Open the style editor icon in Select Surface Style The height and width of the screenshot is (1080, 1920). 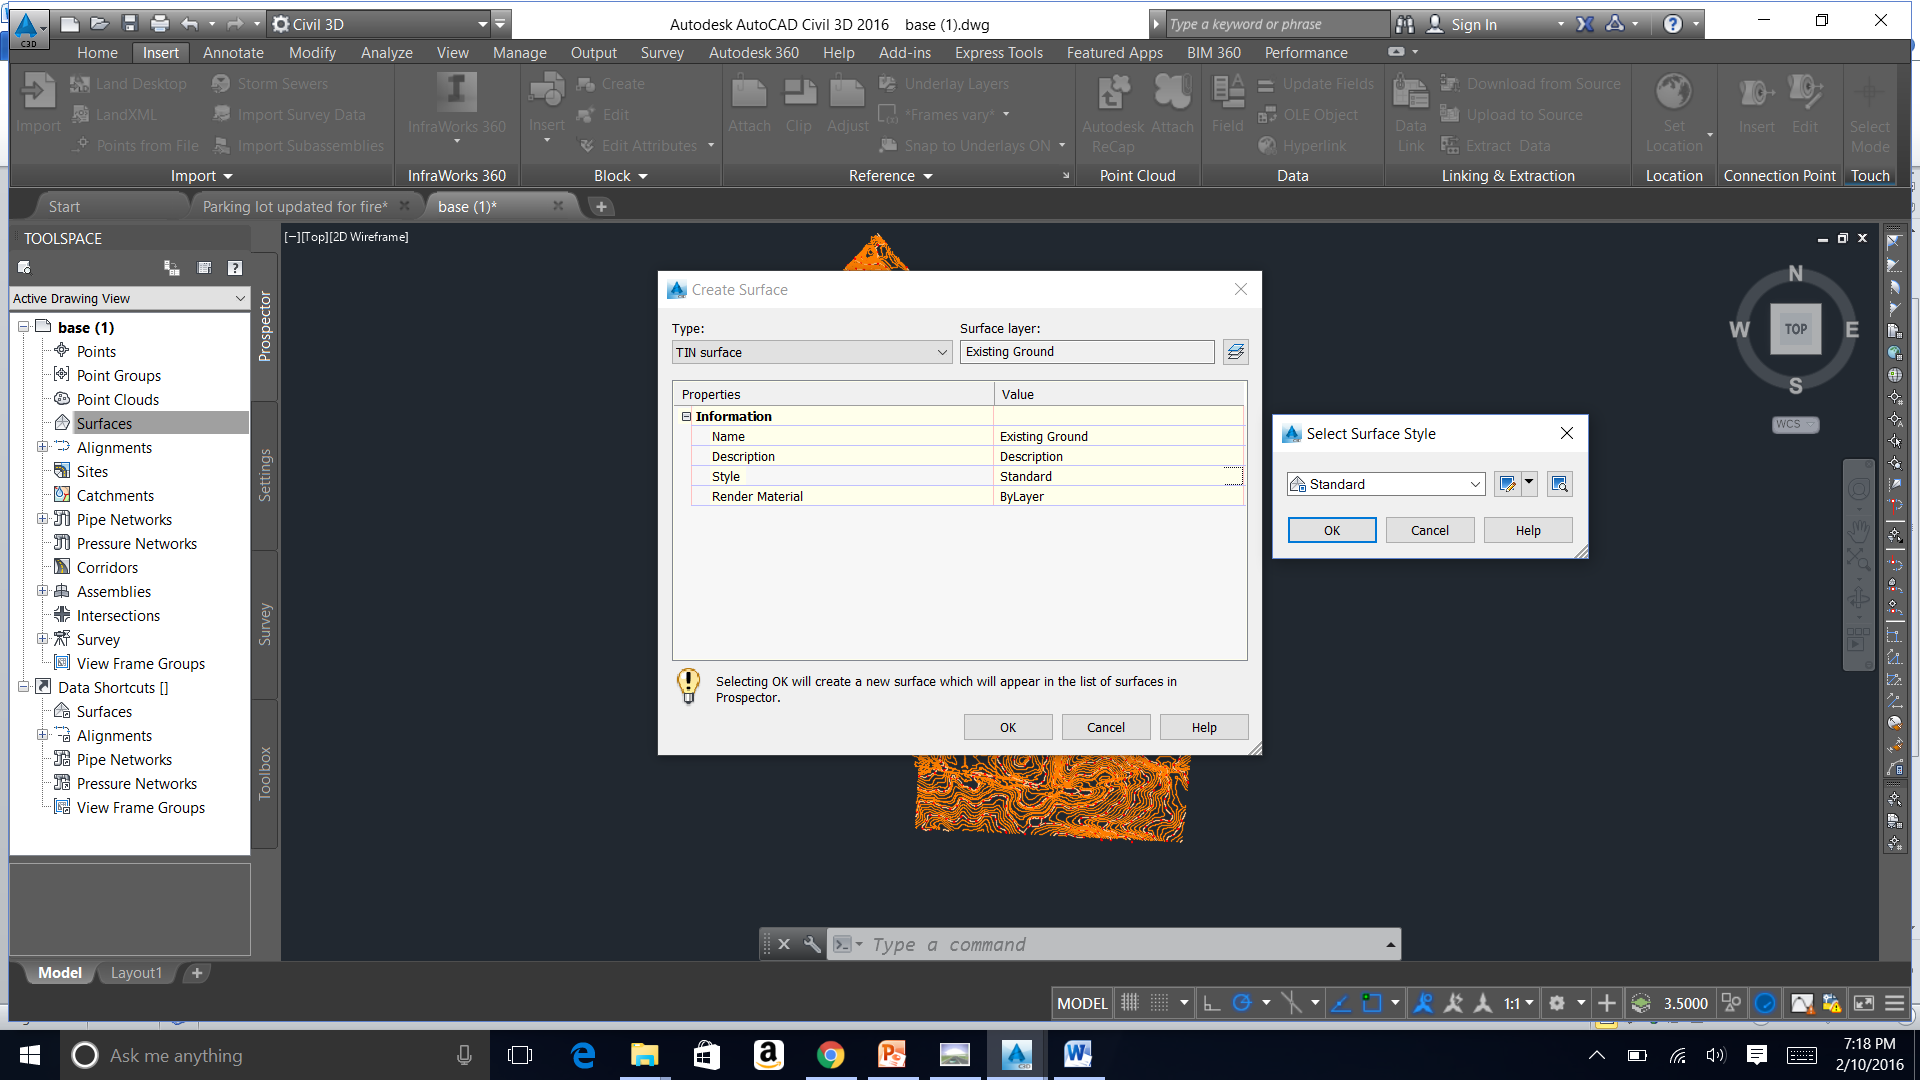pos(1505,484)
